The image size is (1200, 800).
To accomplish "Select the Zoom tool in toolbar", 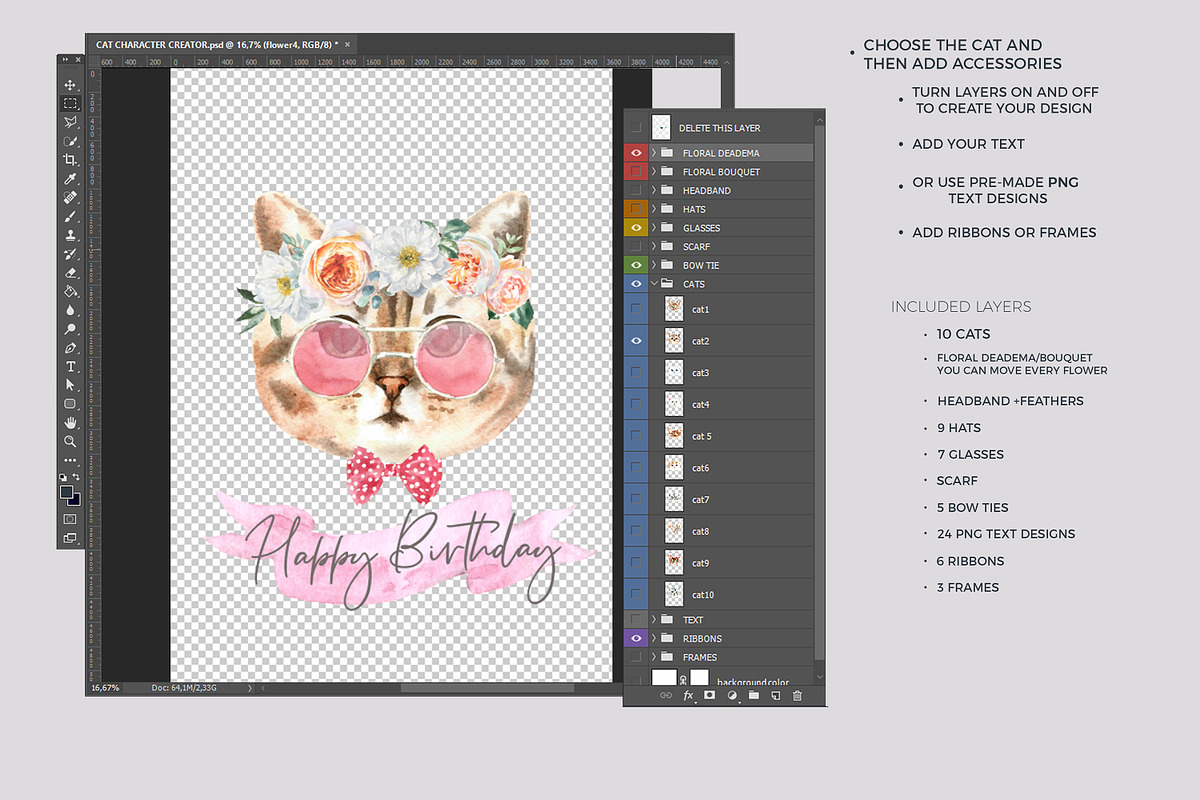I will coord(70,441).
